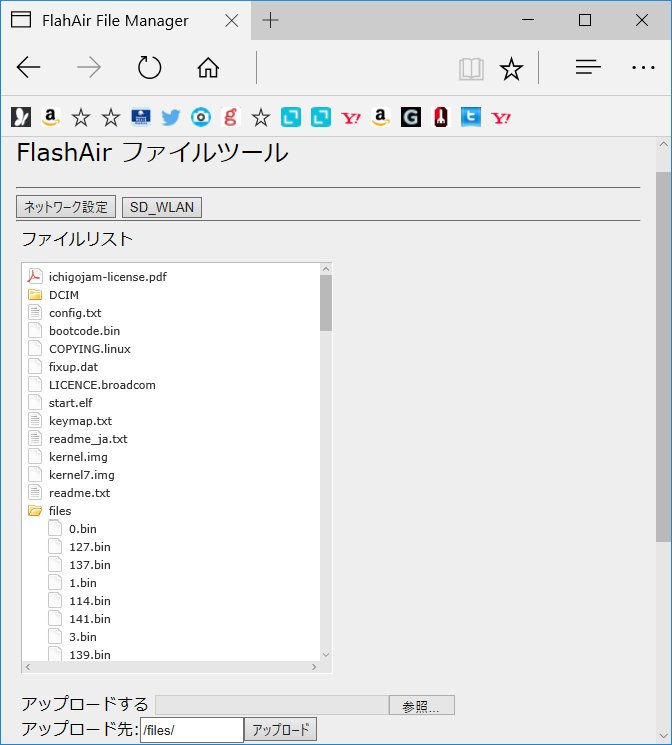Open the second Amazon bookmark icon

[x=381, y=117]
